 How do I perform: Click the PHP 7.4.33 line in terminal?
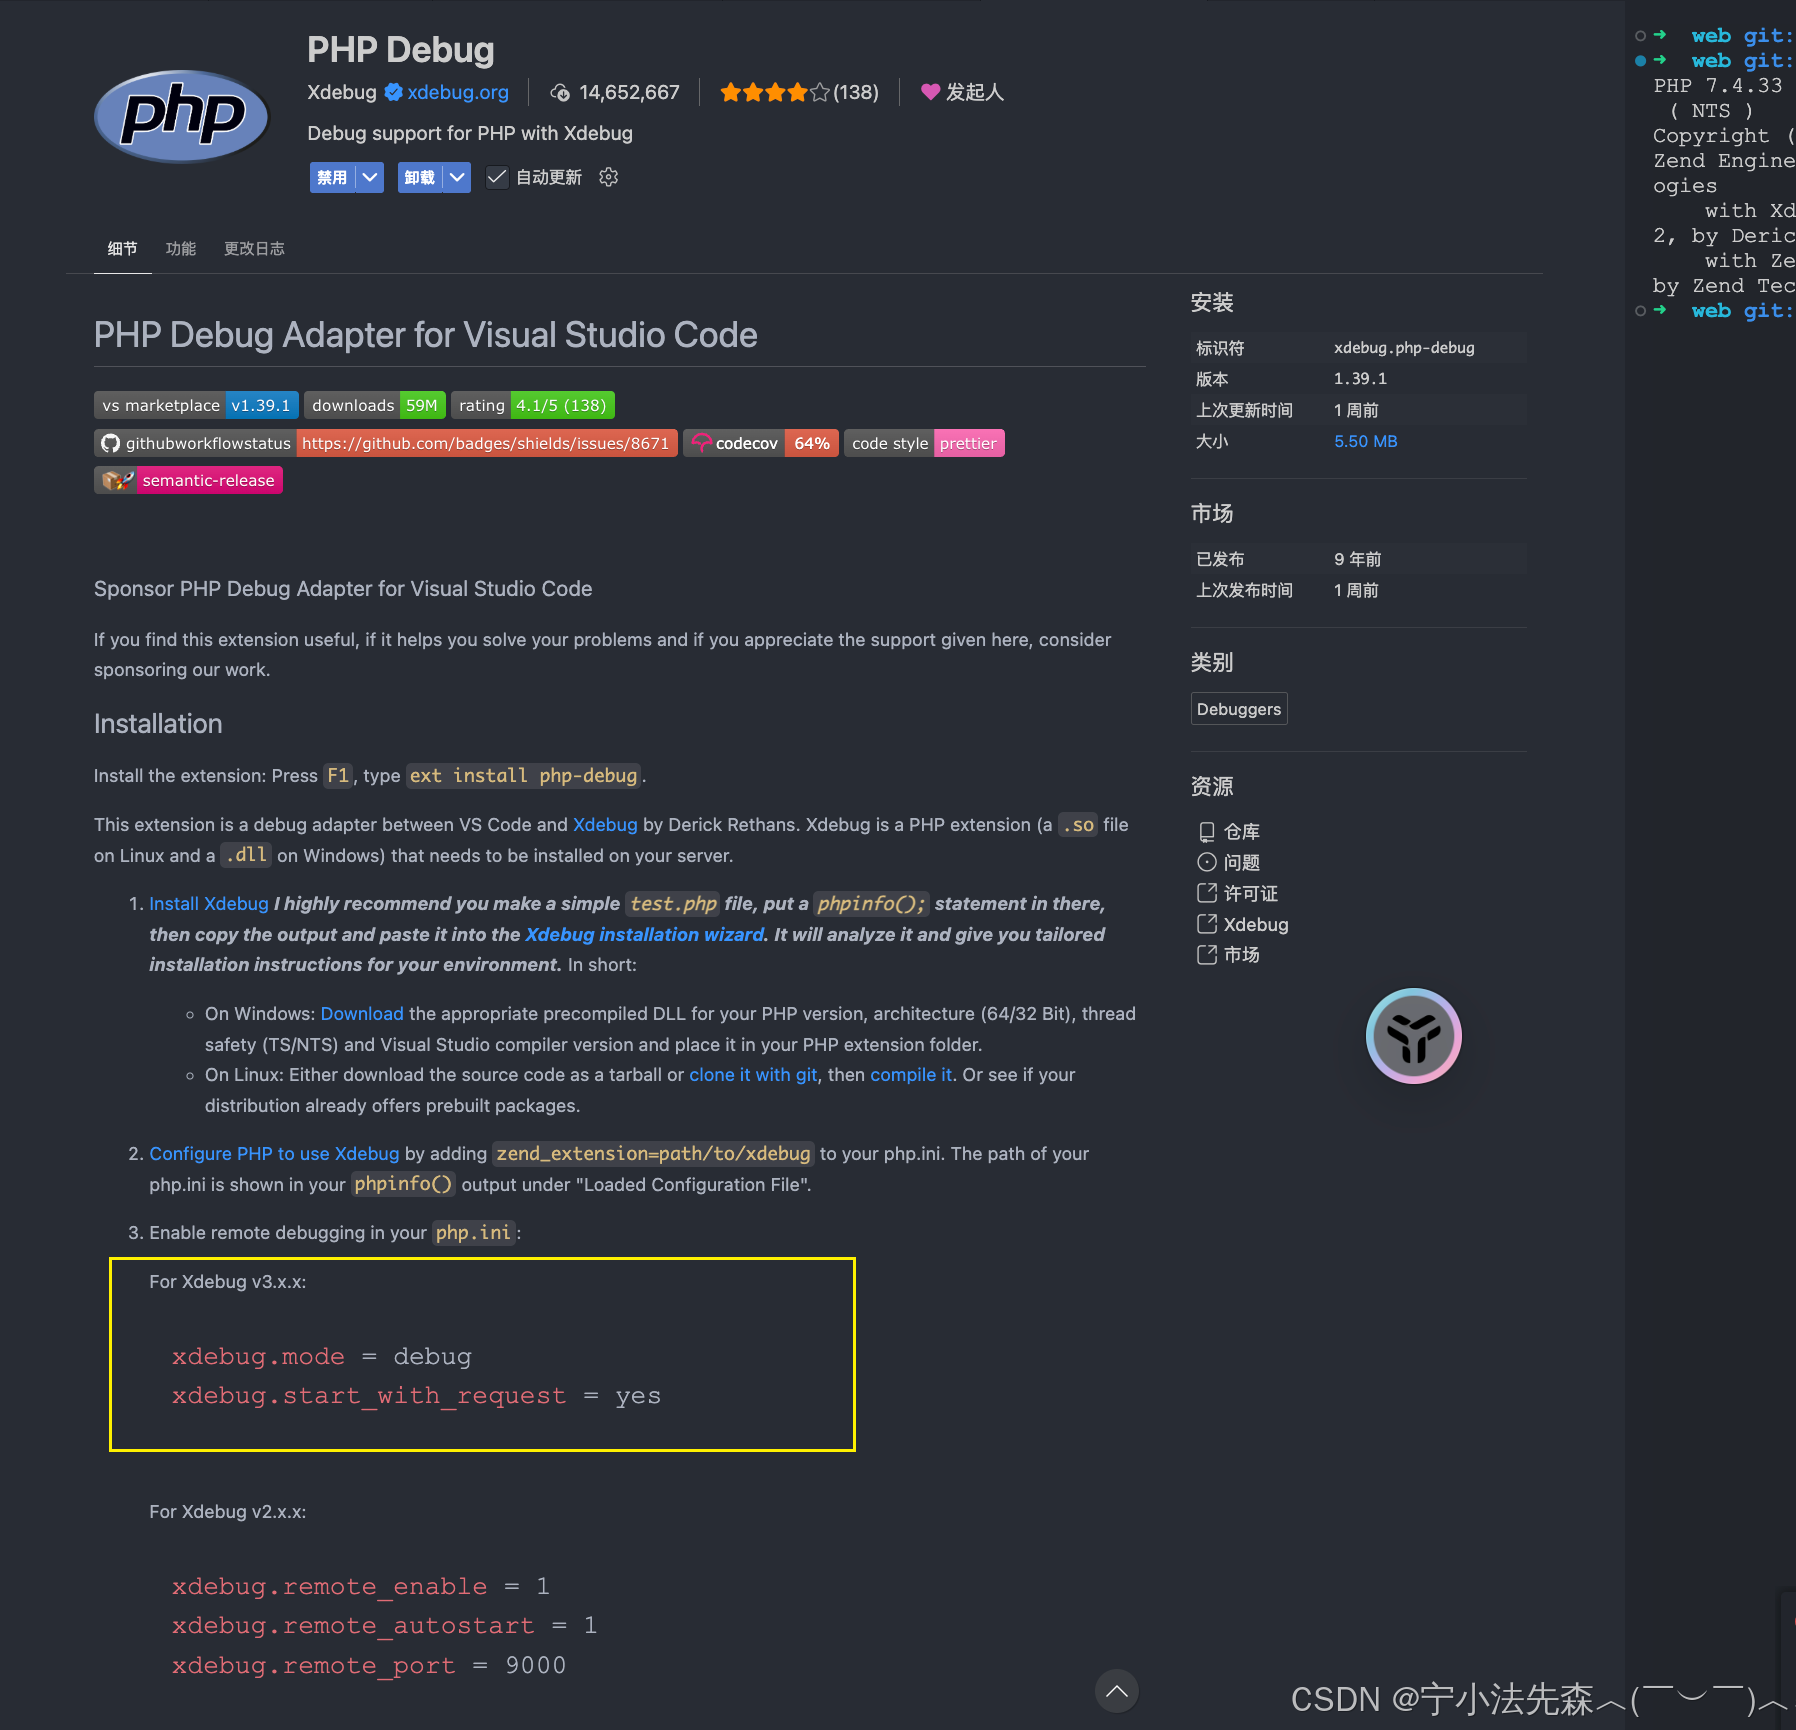click(x=1717, y=85)
